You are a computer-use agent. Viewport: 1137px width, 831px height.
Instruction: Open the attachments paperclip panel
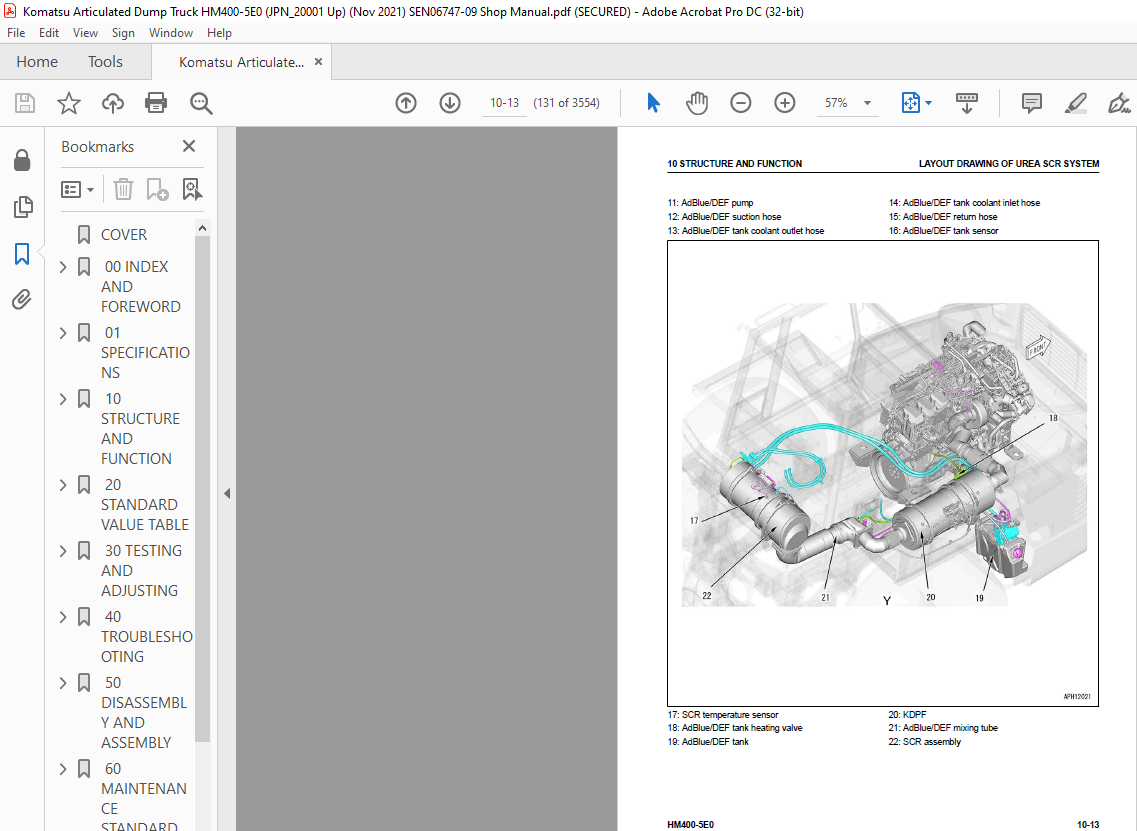click(x=22, y=299)
